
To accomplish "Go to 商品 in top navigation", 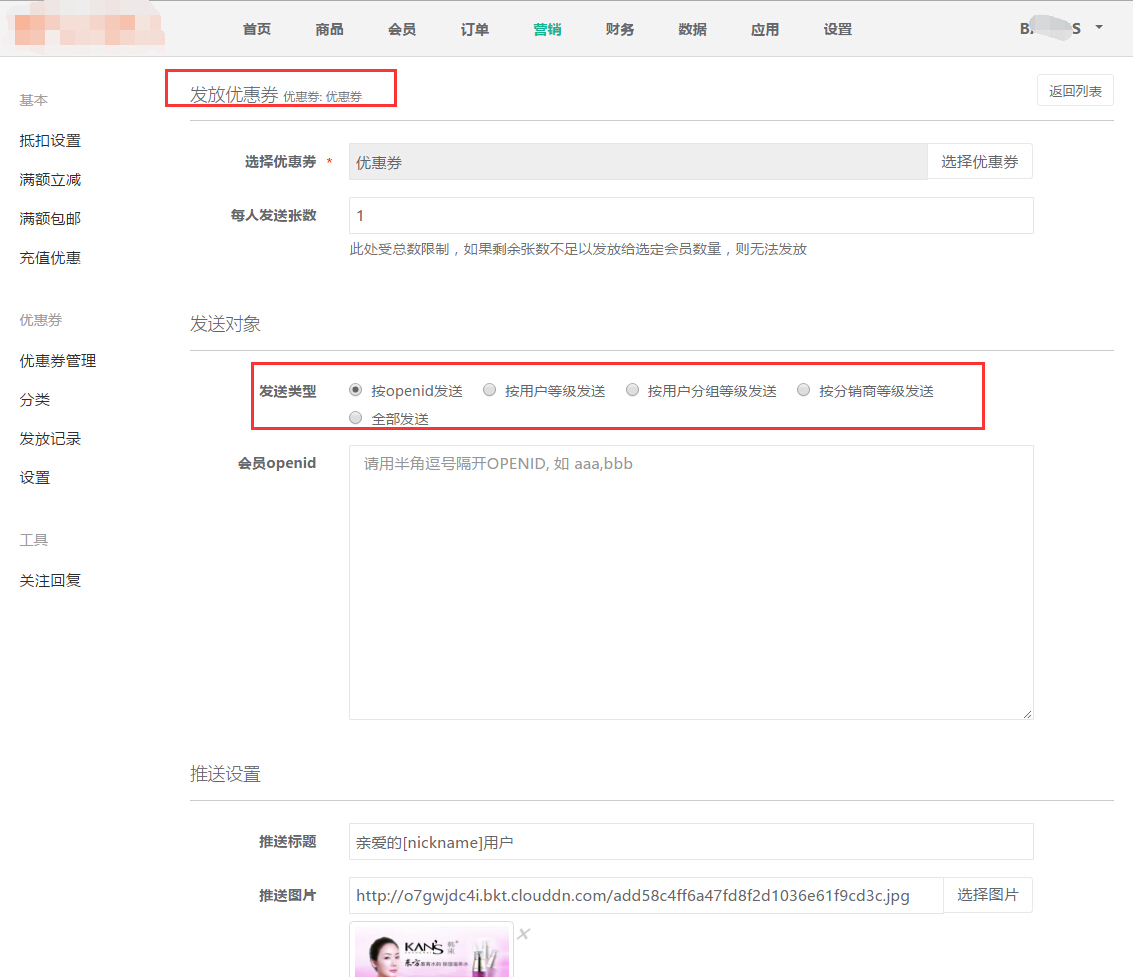I will [x=329, y=29].
